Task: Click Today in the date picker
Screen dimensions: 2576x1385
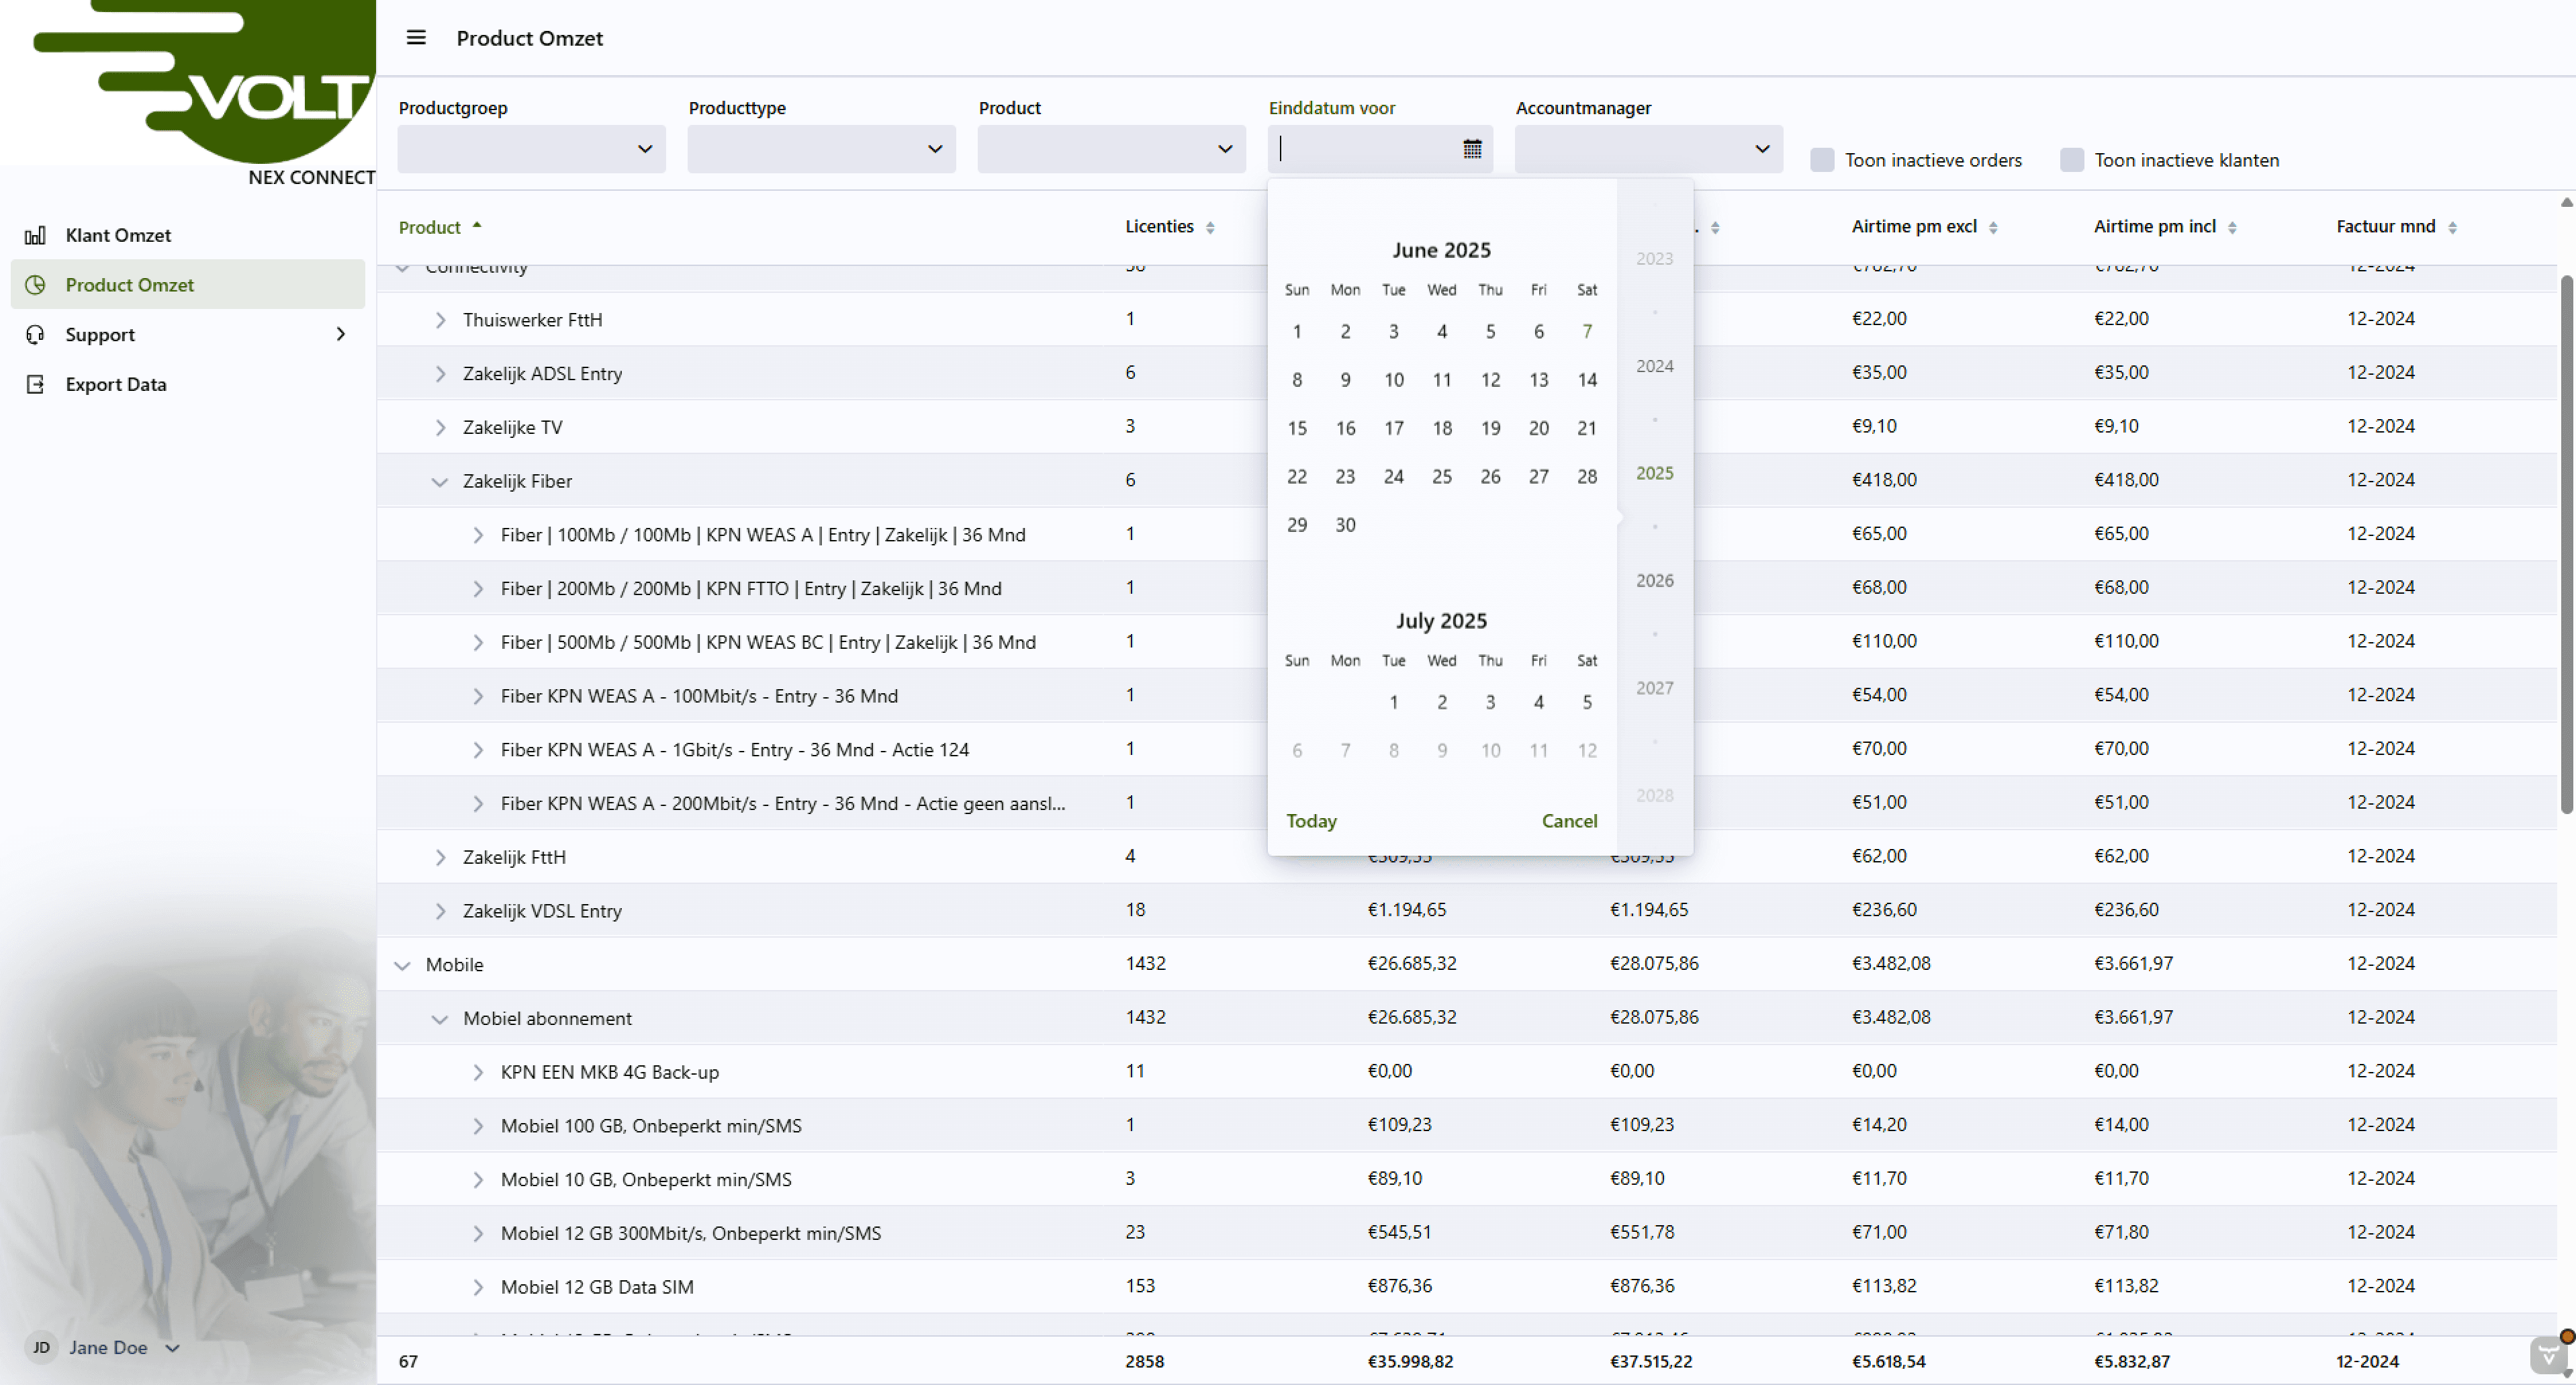Action: pos(1310,821)
